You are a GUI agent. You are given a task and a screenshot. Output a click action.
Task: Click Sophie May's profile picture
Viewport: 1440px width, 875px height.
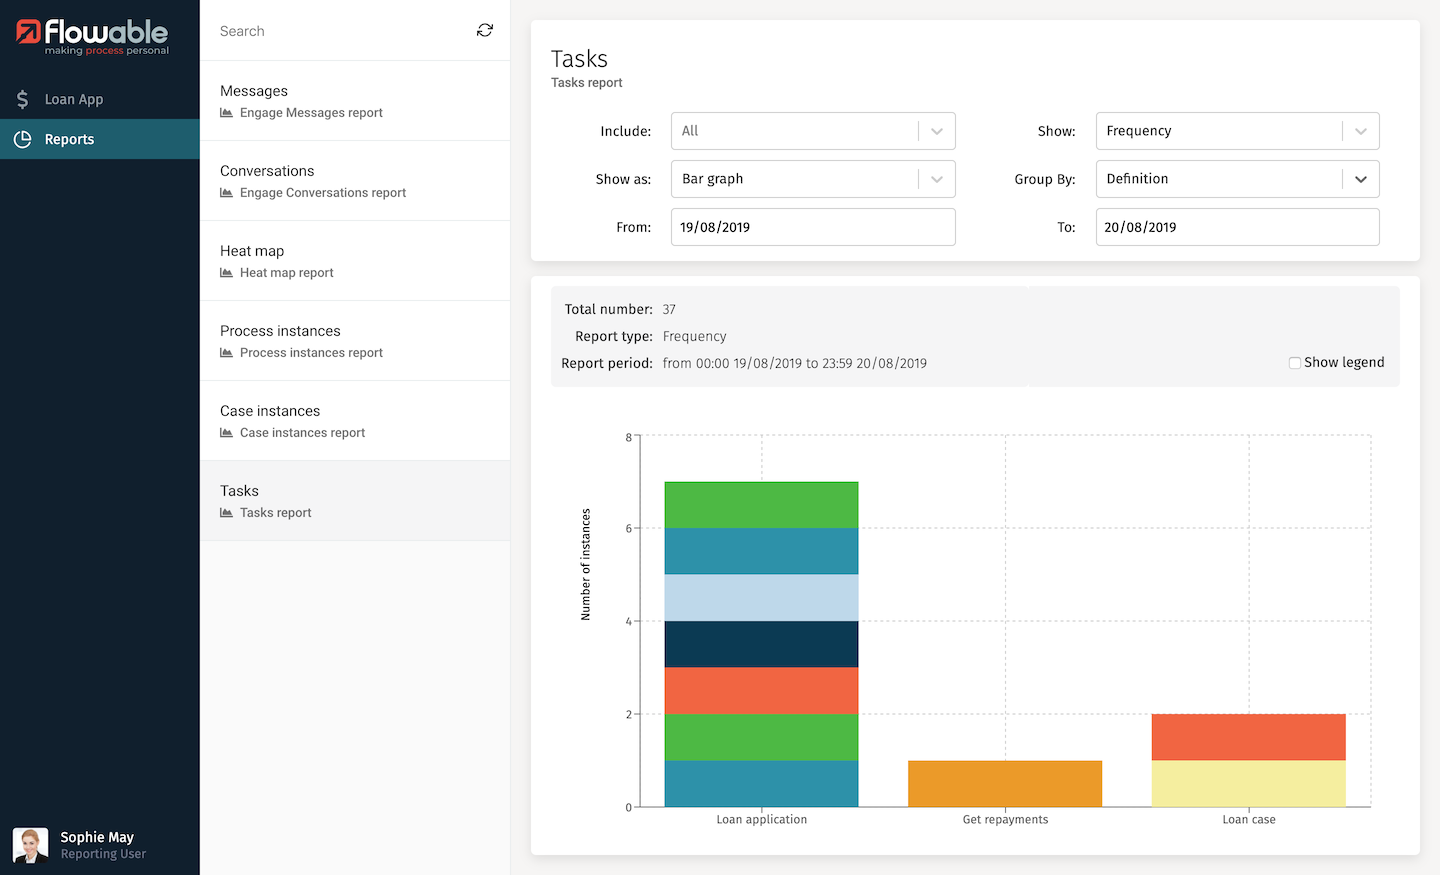click(x=30, y=844)
